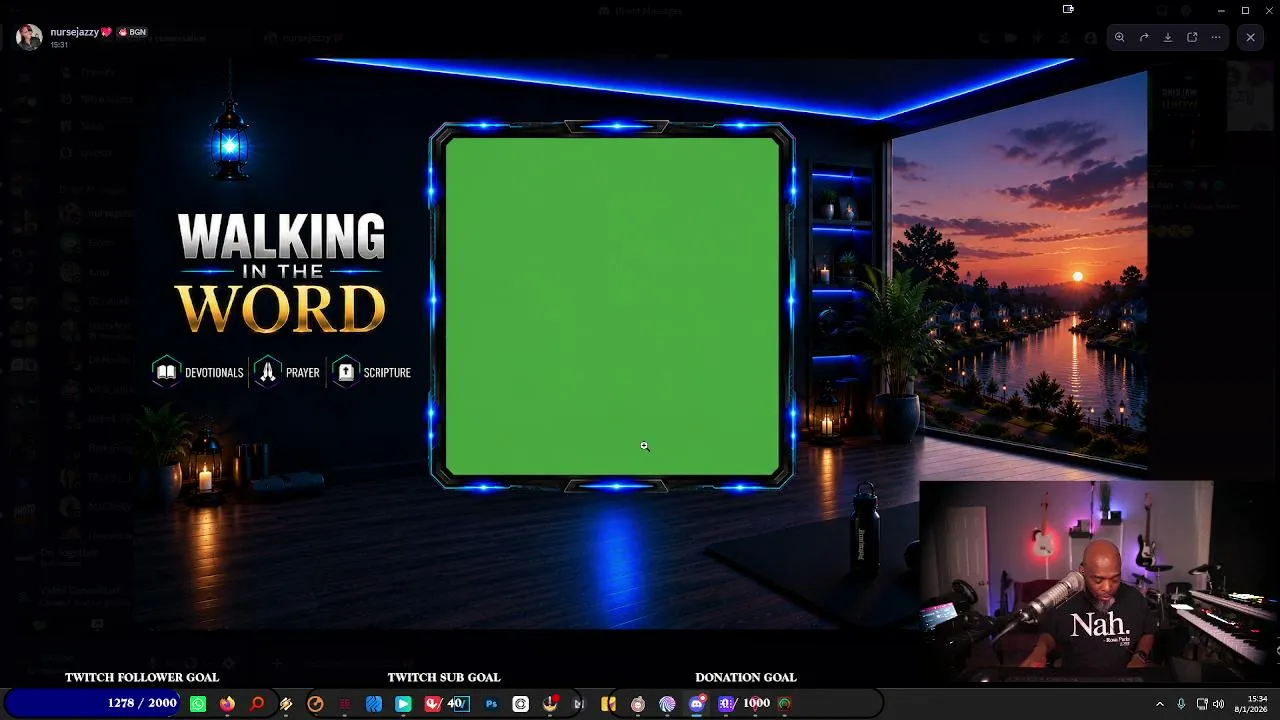Image resolution: width=1280 pixels, height=720 pixels.
Task: Open image in browser icon
Action: pos(1192,37)
